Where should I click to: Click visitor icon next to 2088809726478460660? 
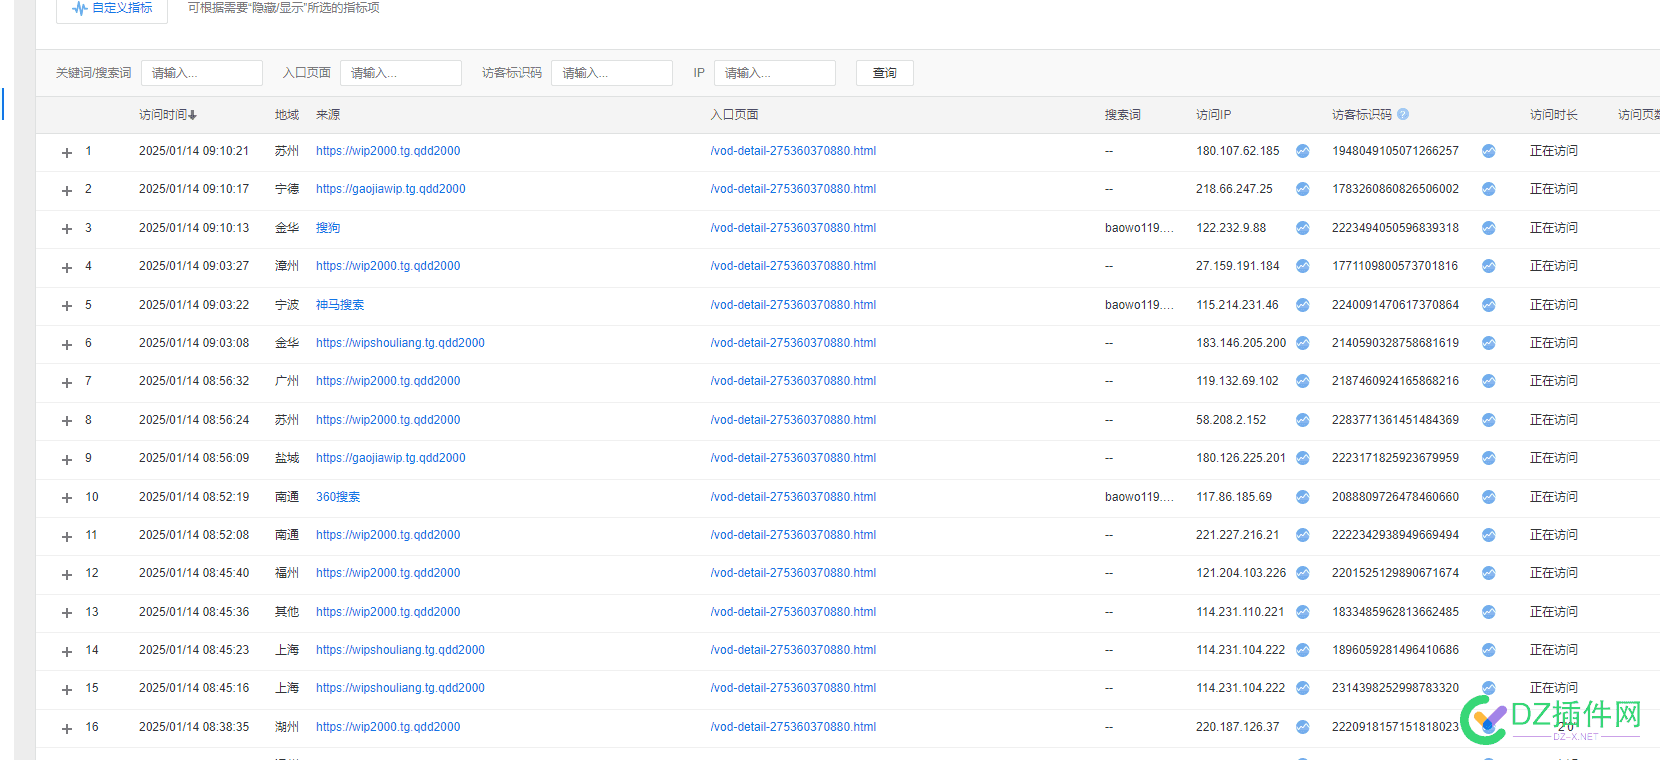(1489, 497)
